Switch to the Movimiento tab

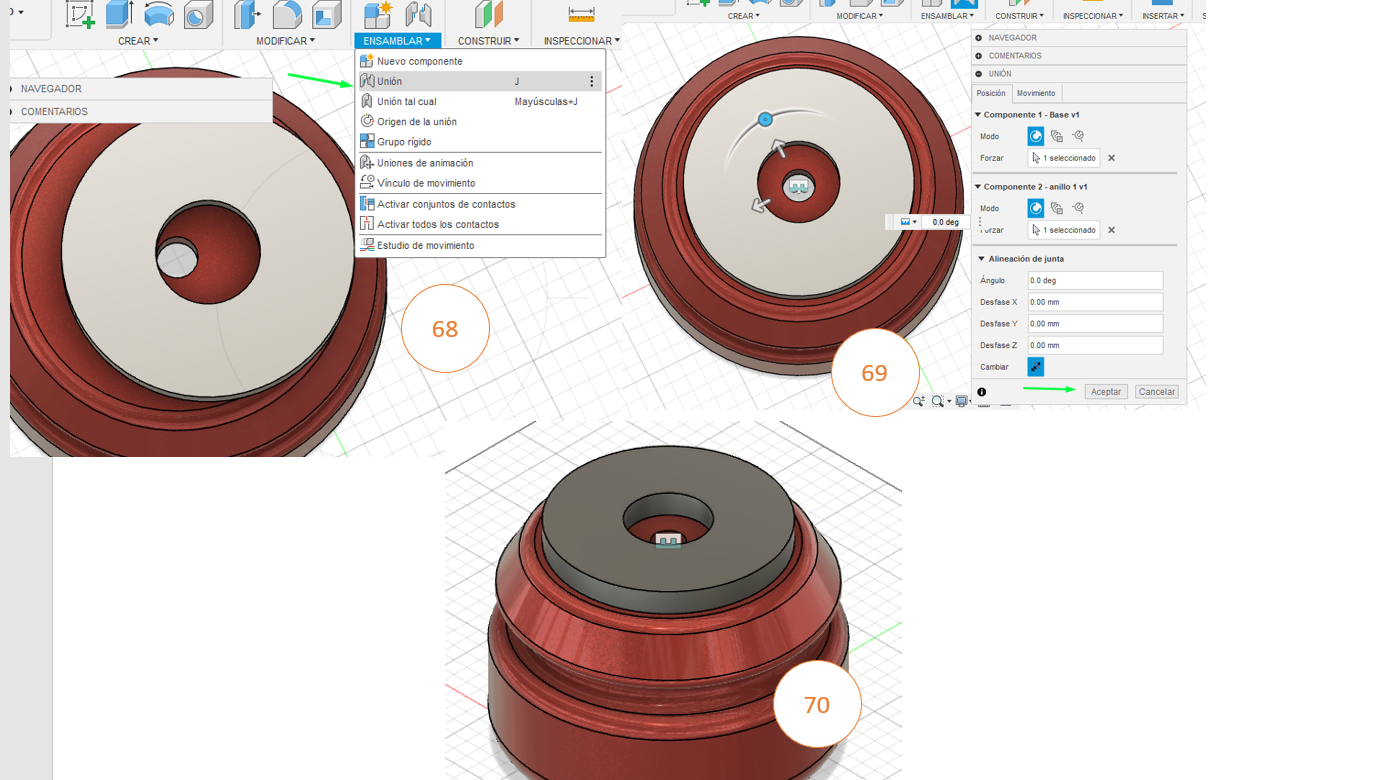tap(1036, 93)
